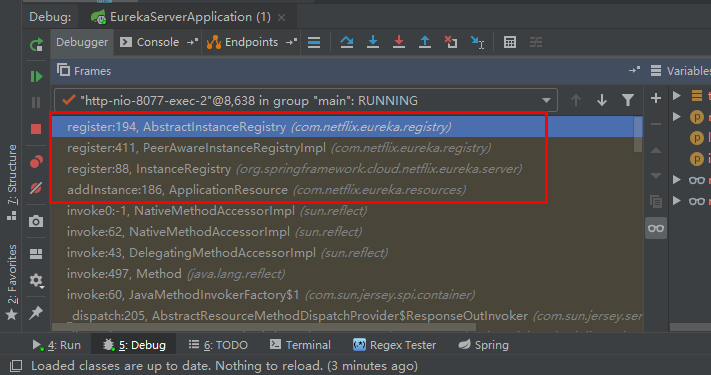Expand first variable tree node
The width and height of the screenshot is (711, 375).
coord(677,95)
